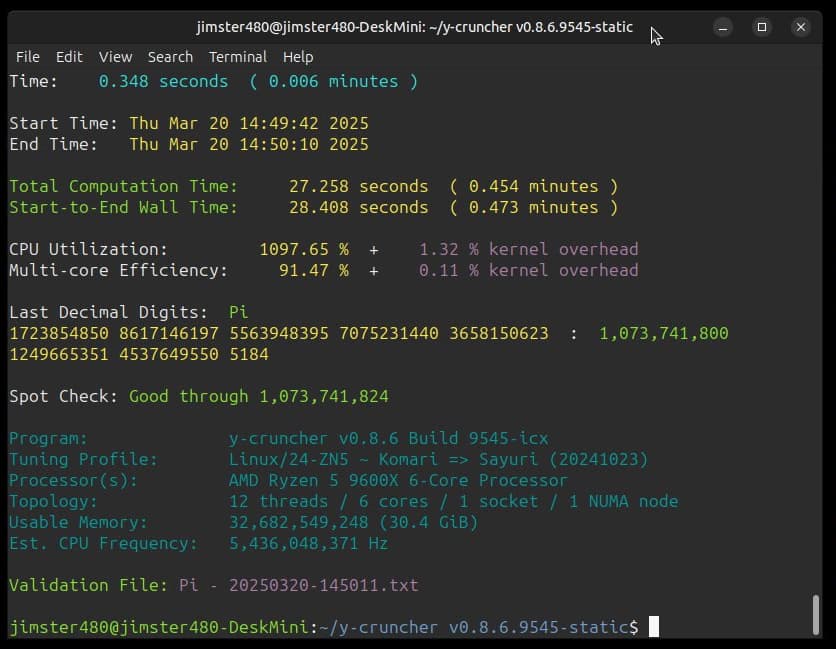
Task: Click the AMD Ryzen 5 9600X processor text
Action: (398, 480)
